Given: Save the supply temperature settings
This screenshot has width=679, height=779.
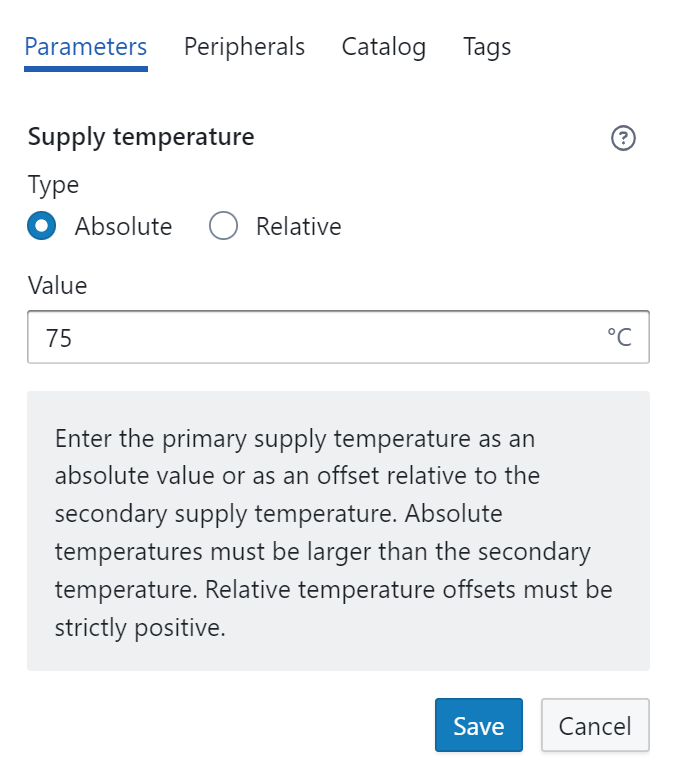Looking at the screenshot, I should pyautogui.click(x=478, y=725).
